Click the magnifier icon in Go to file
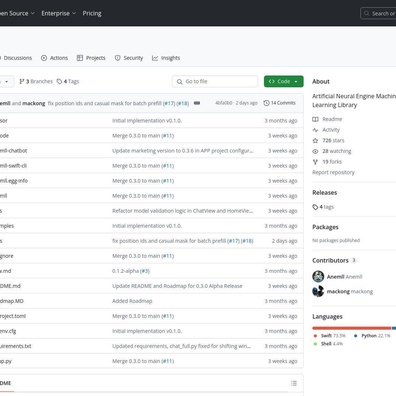Viewport: 396px width, 396px height. [x=179, y=81]
